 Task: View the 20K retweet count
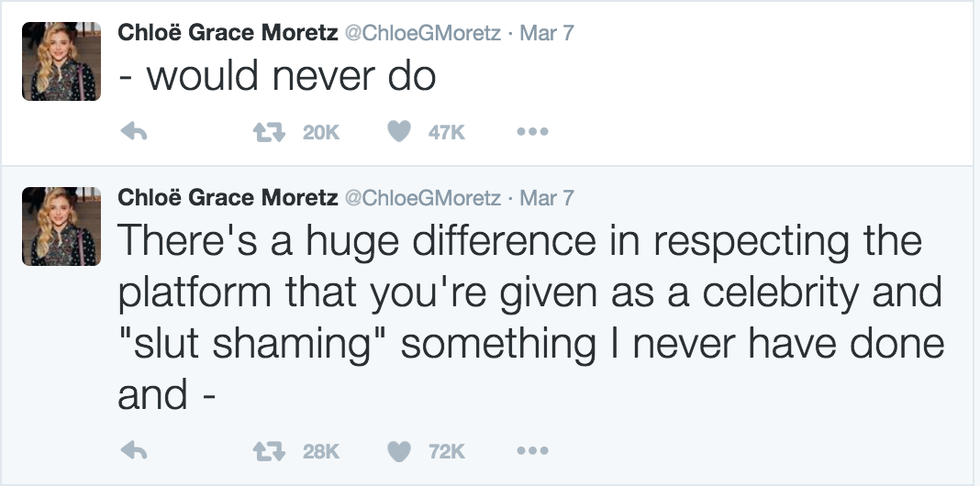pyautogui.click(x=321, y=132)
